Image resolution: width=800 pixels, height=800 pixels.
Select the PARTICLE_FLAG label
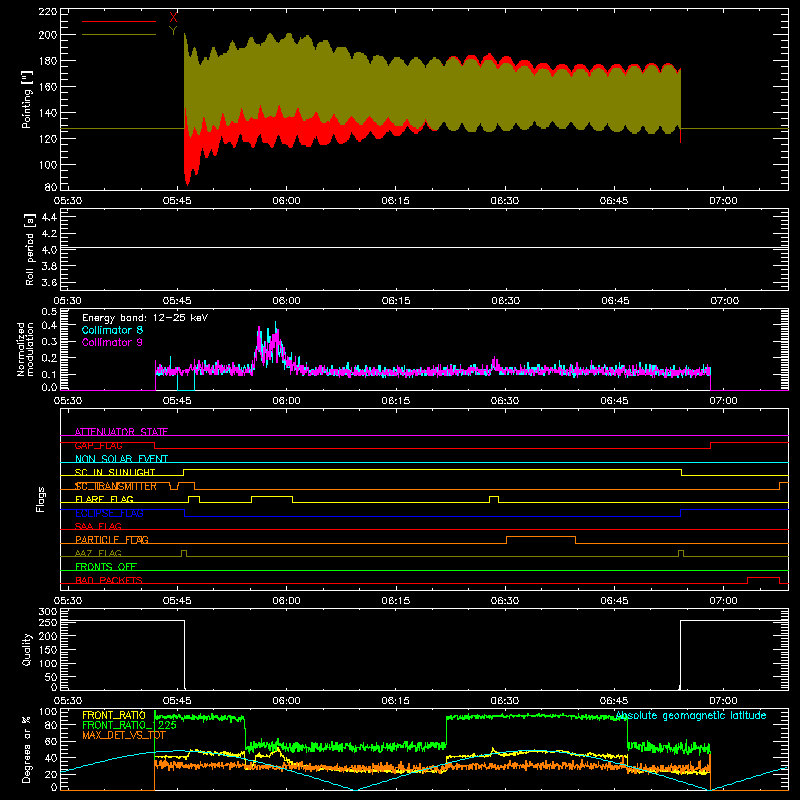point(112,539)
